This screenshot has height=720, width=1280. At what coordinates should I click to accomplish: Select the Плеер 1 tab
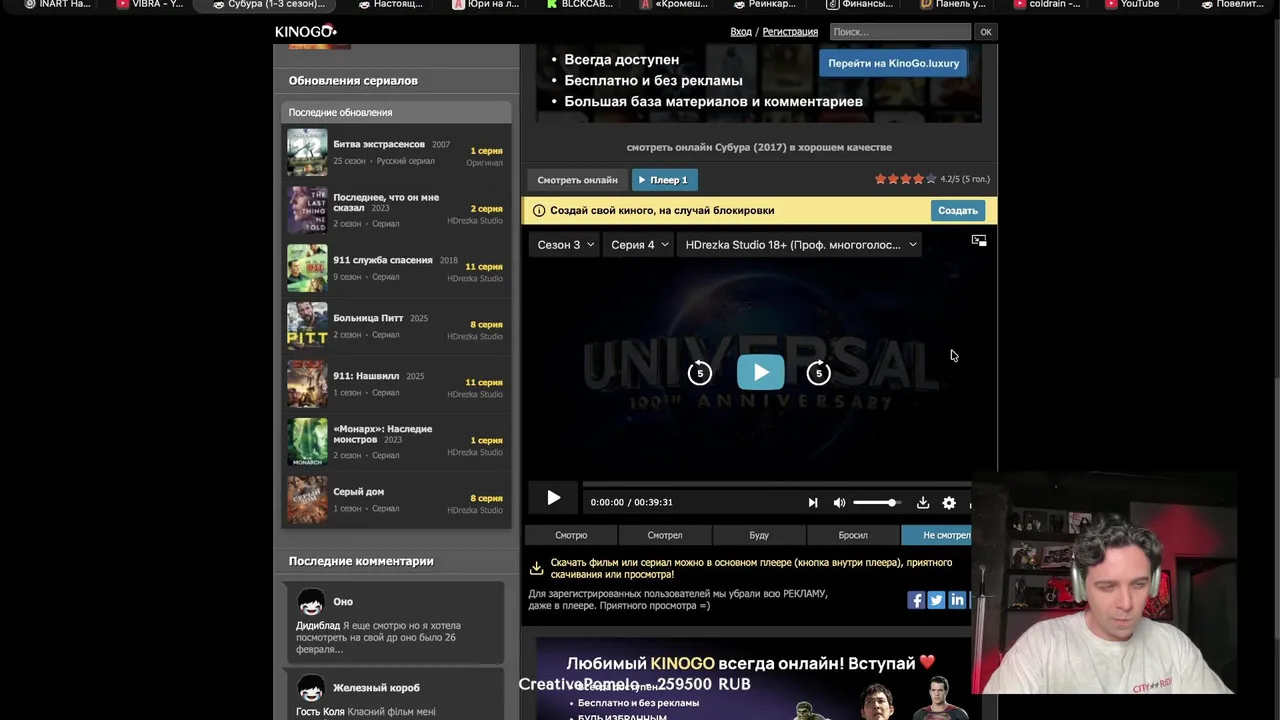click(x=664, y=180)
